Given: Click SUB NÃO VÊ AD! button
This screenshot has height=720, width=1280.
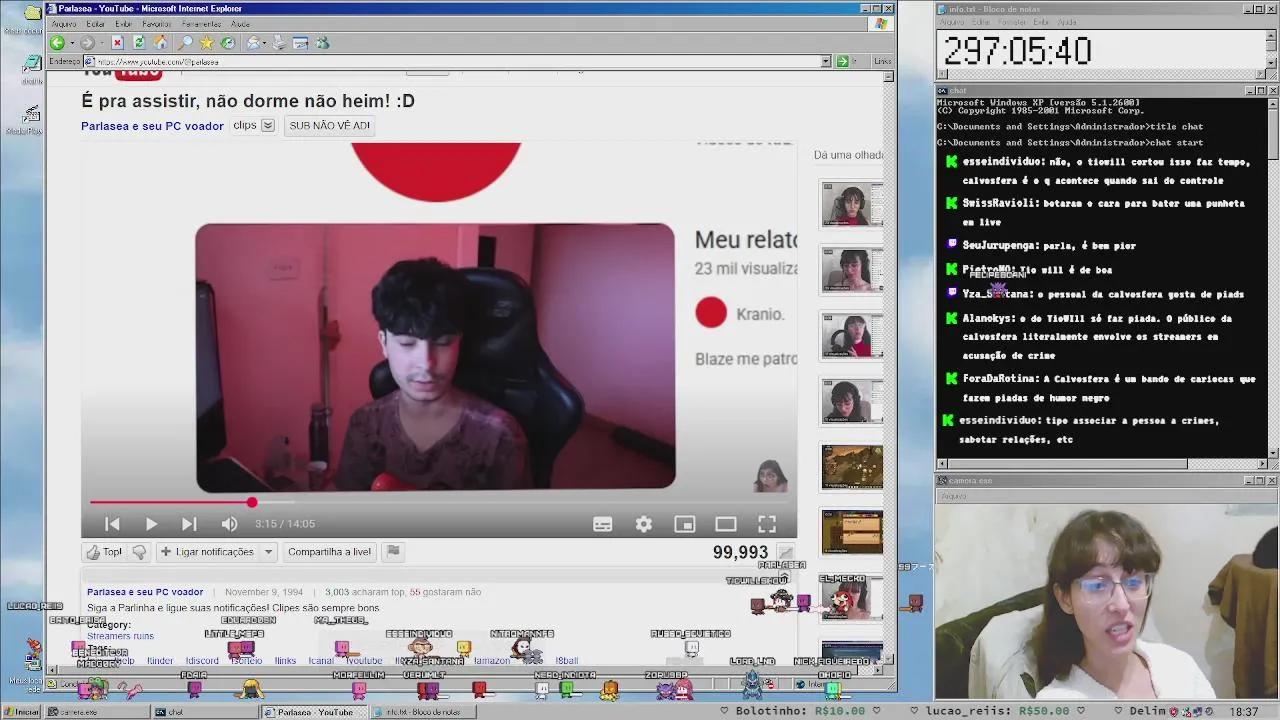Looking at the screenshot, I should click(329, 126).
